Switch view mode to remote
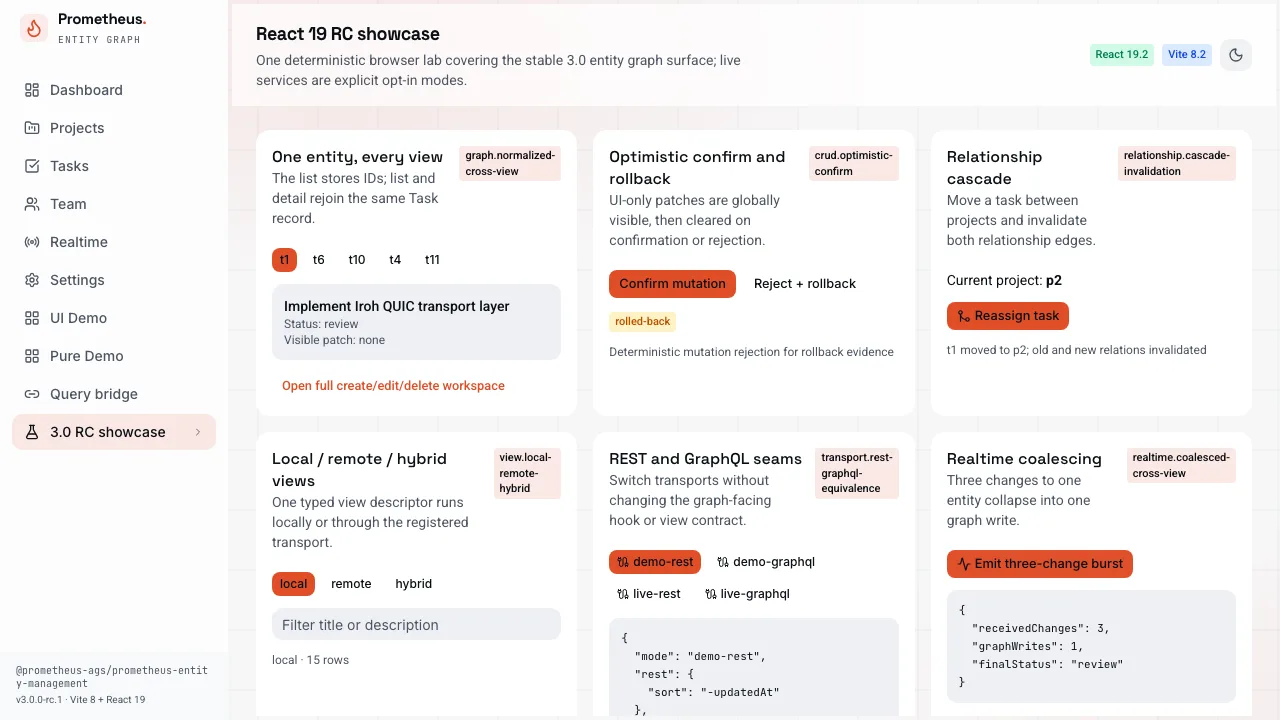Screen dimensions: 1280x720 351,584
